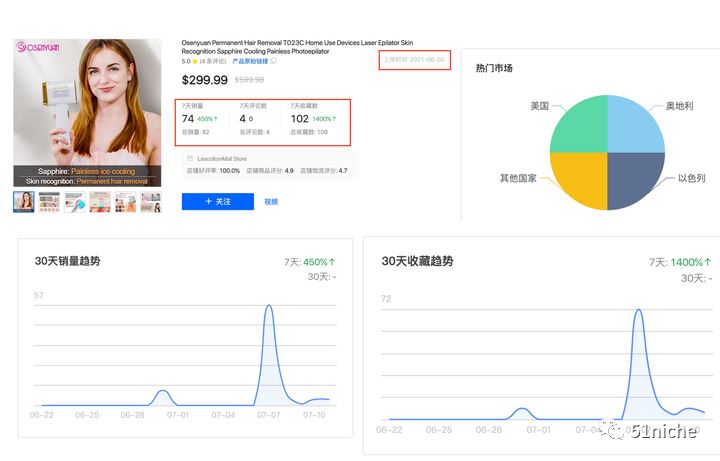Click the Osenyuan product title text
This screenshot has height=461, width=720.
click(297, 47)
